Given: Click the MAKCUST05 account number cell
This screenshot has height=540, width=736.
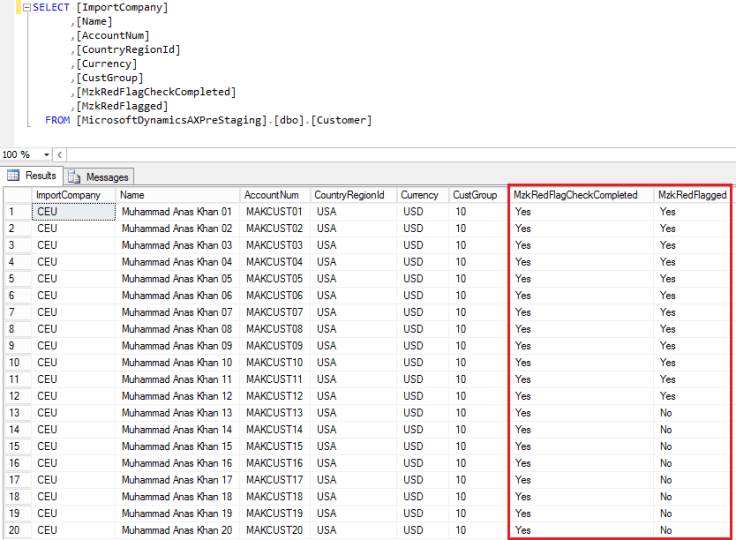Looking at the screenshot, I should tap(273, 279).
